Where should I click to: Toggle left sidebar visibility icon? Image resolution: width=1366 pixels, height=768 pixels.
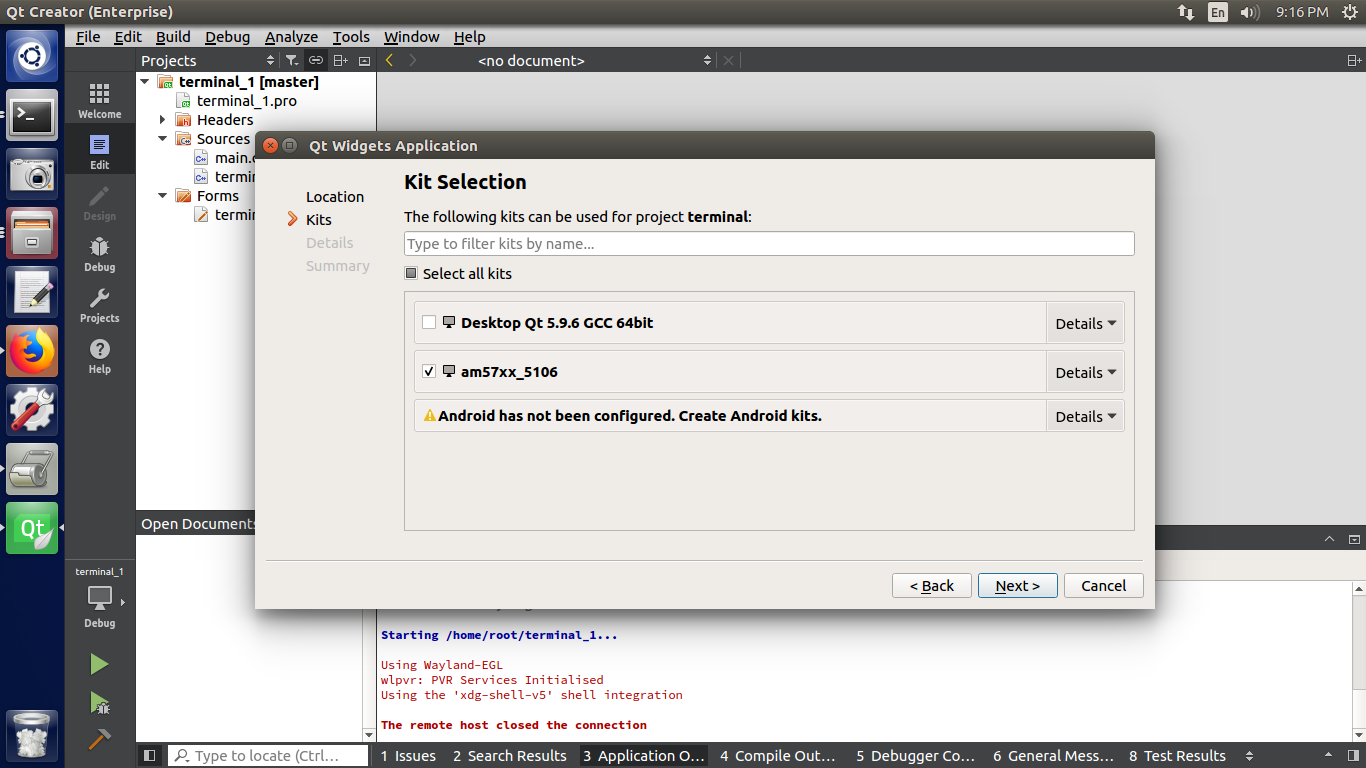coord(149,756)
